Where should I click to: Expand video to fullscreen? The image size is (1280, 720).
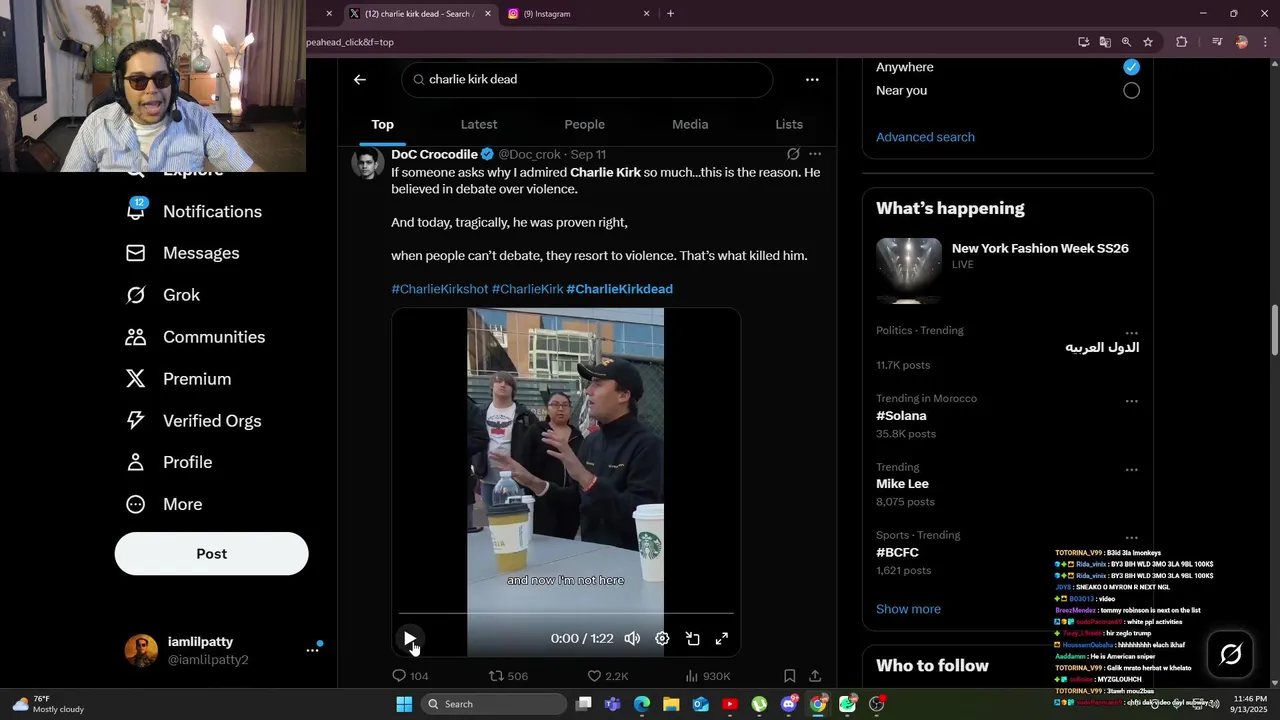722,638
